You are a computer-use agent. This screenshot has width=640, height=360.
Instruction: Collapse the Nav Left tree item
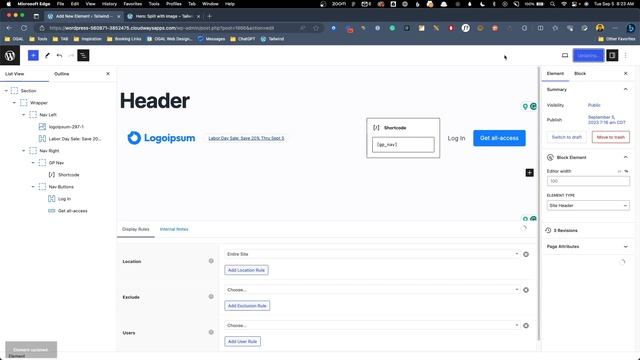tap(24, 115)
